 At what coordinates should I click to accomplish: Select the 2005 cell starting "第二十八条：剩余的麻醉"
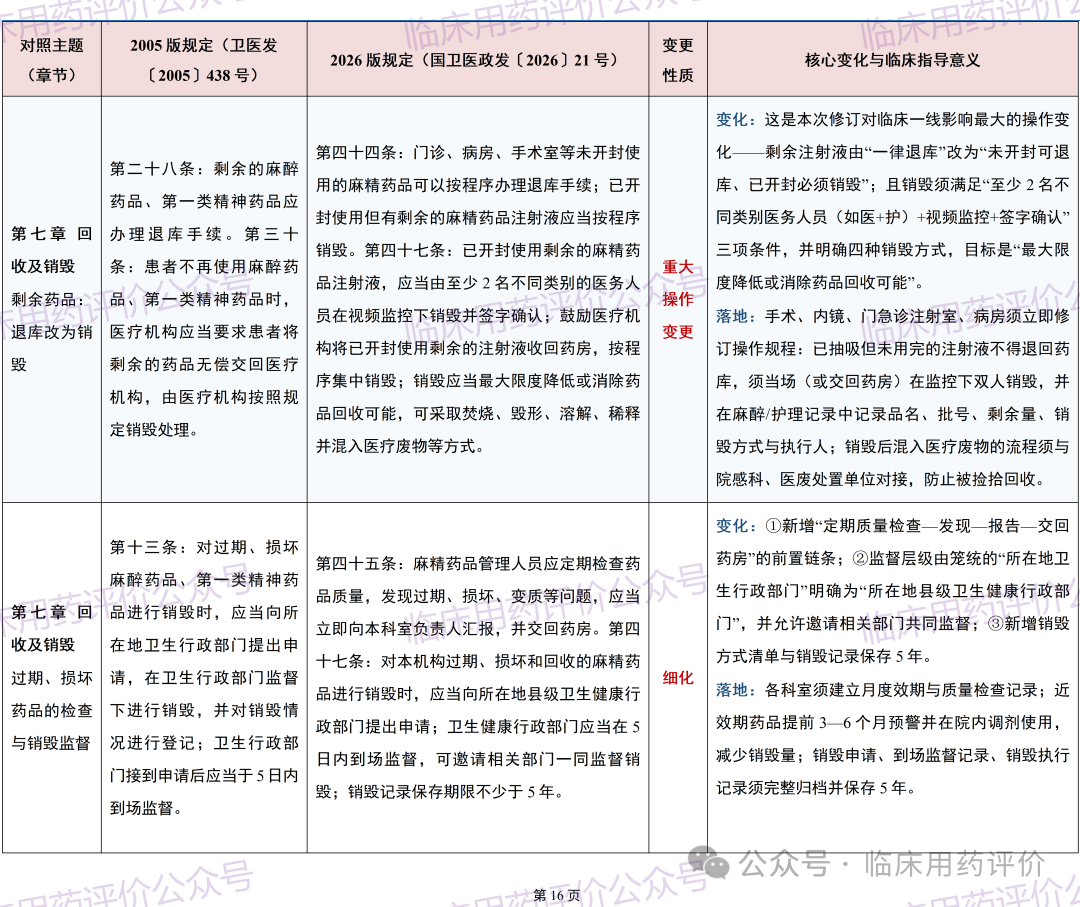pyautogui.click(x=204, y=299)
